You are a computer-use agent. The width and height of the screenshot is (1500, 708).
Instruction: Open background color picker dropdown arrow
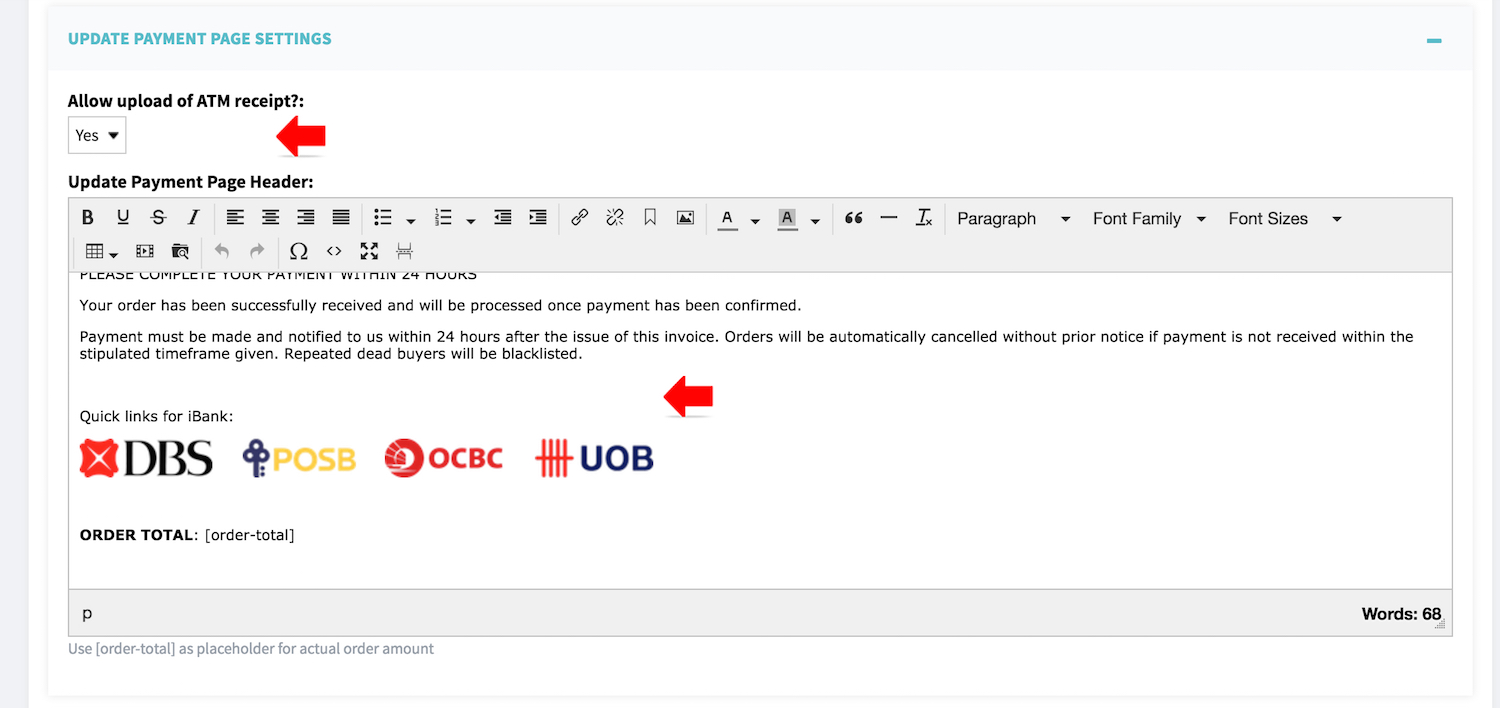[815, 220]
